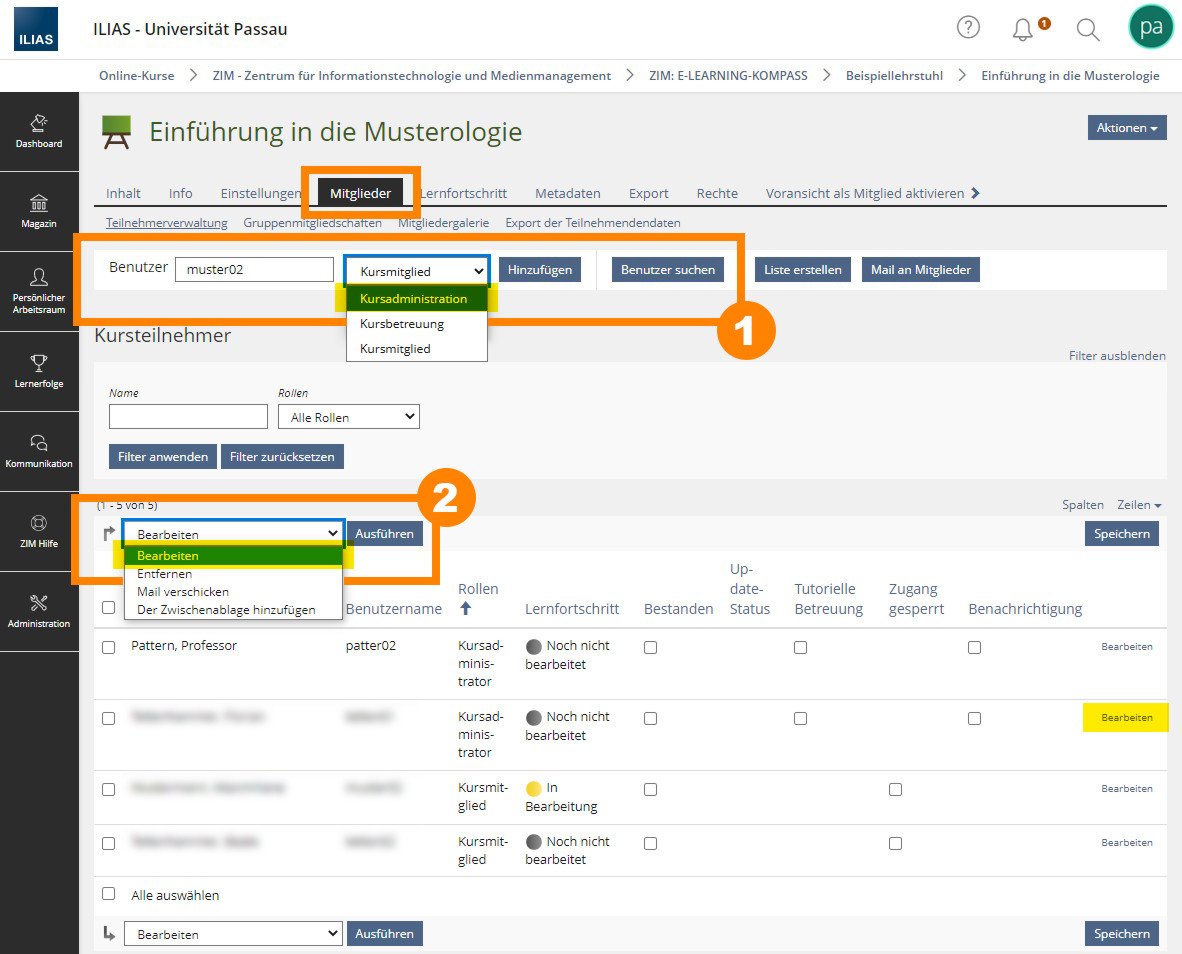Switch to the Lernfortschritt tab

(x=463, y=193)
